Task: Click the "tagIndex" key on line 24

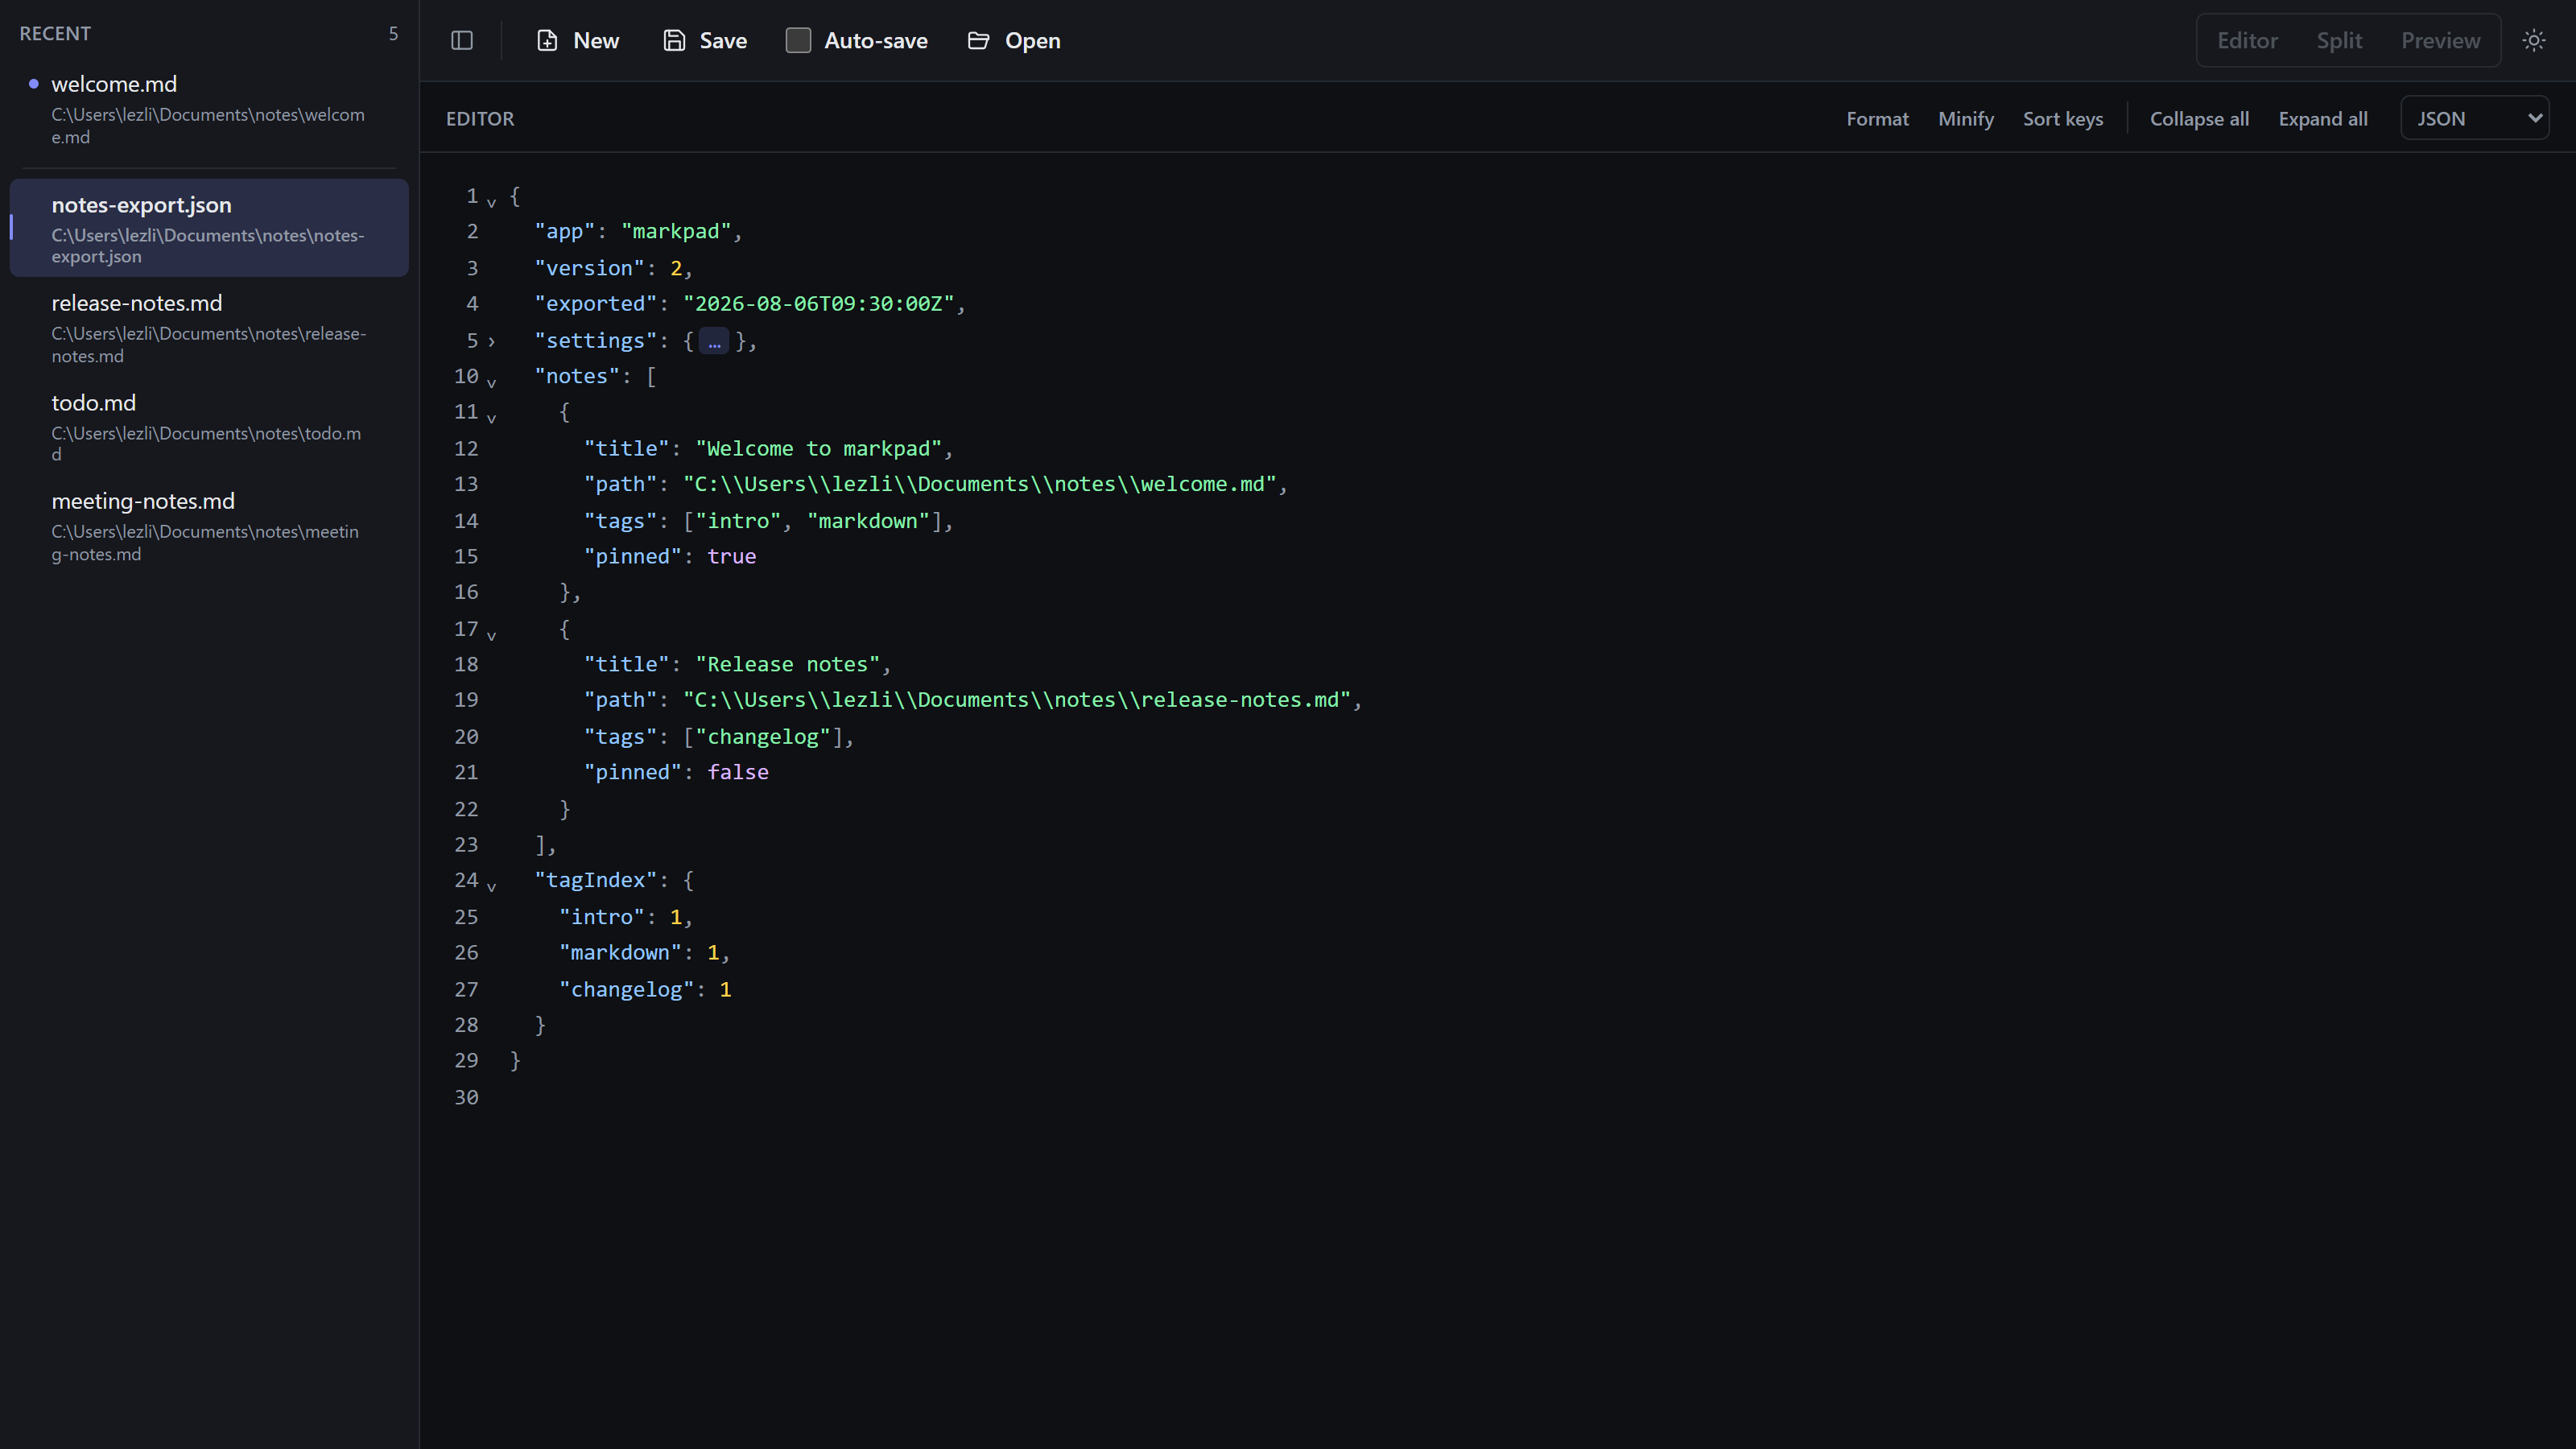Action: click(596, 881)
